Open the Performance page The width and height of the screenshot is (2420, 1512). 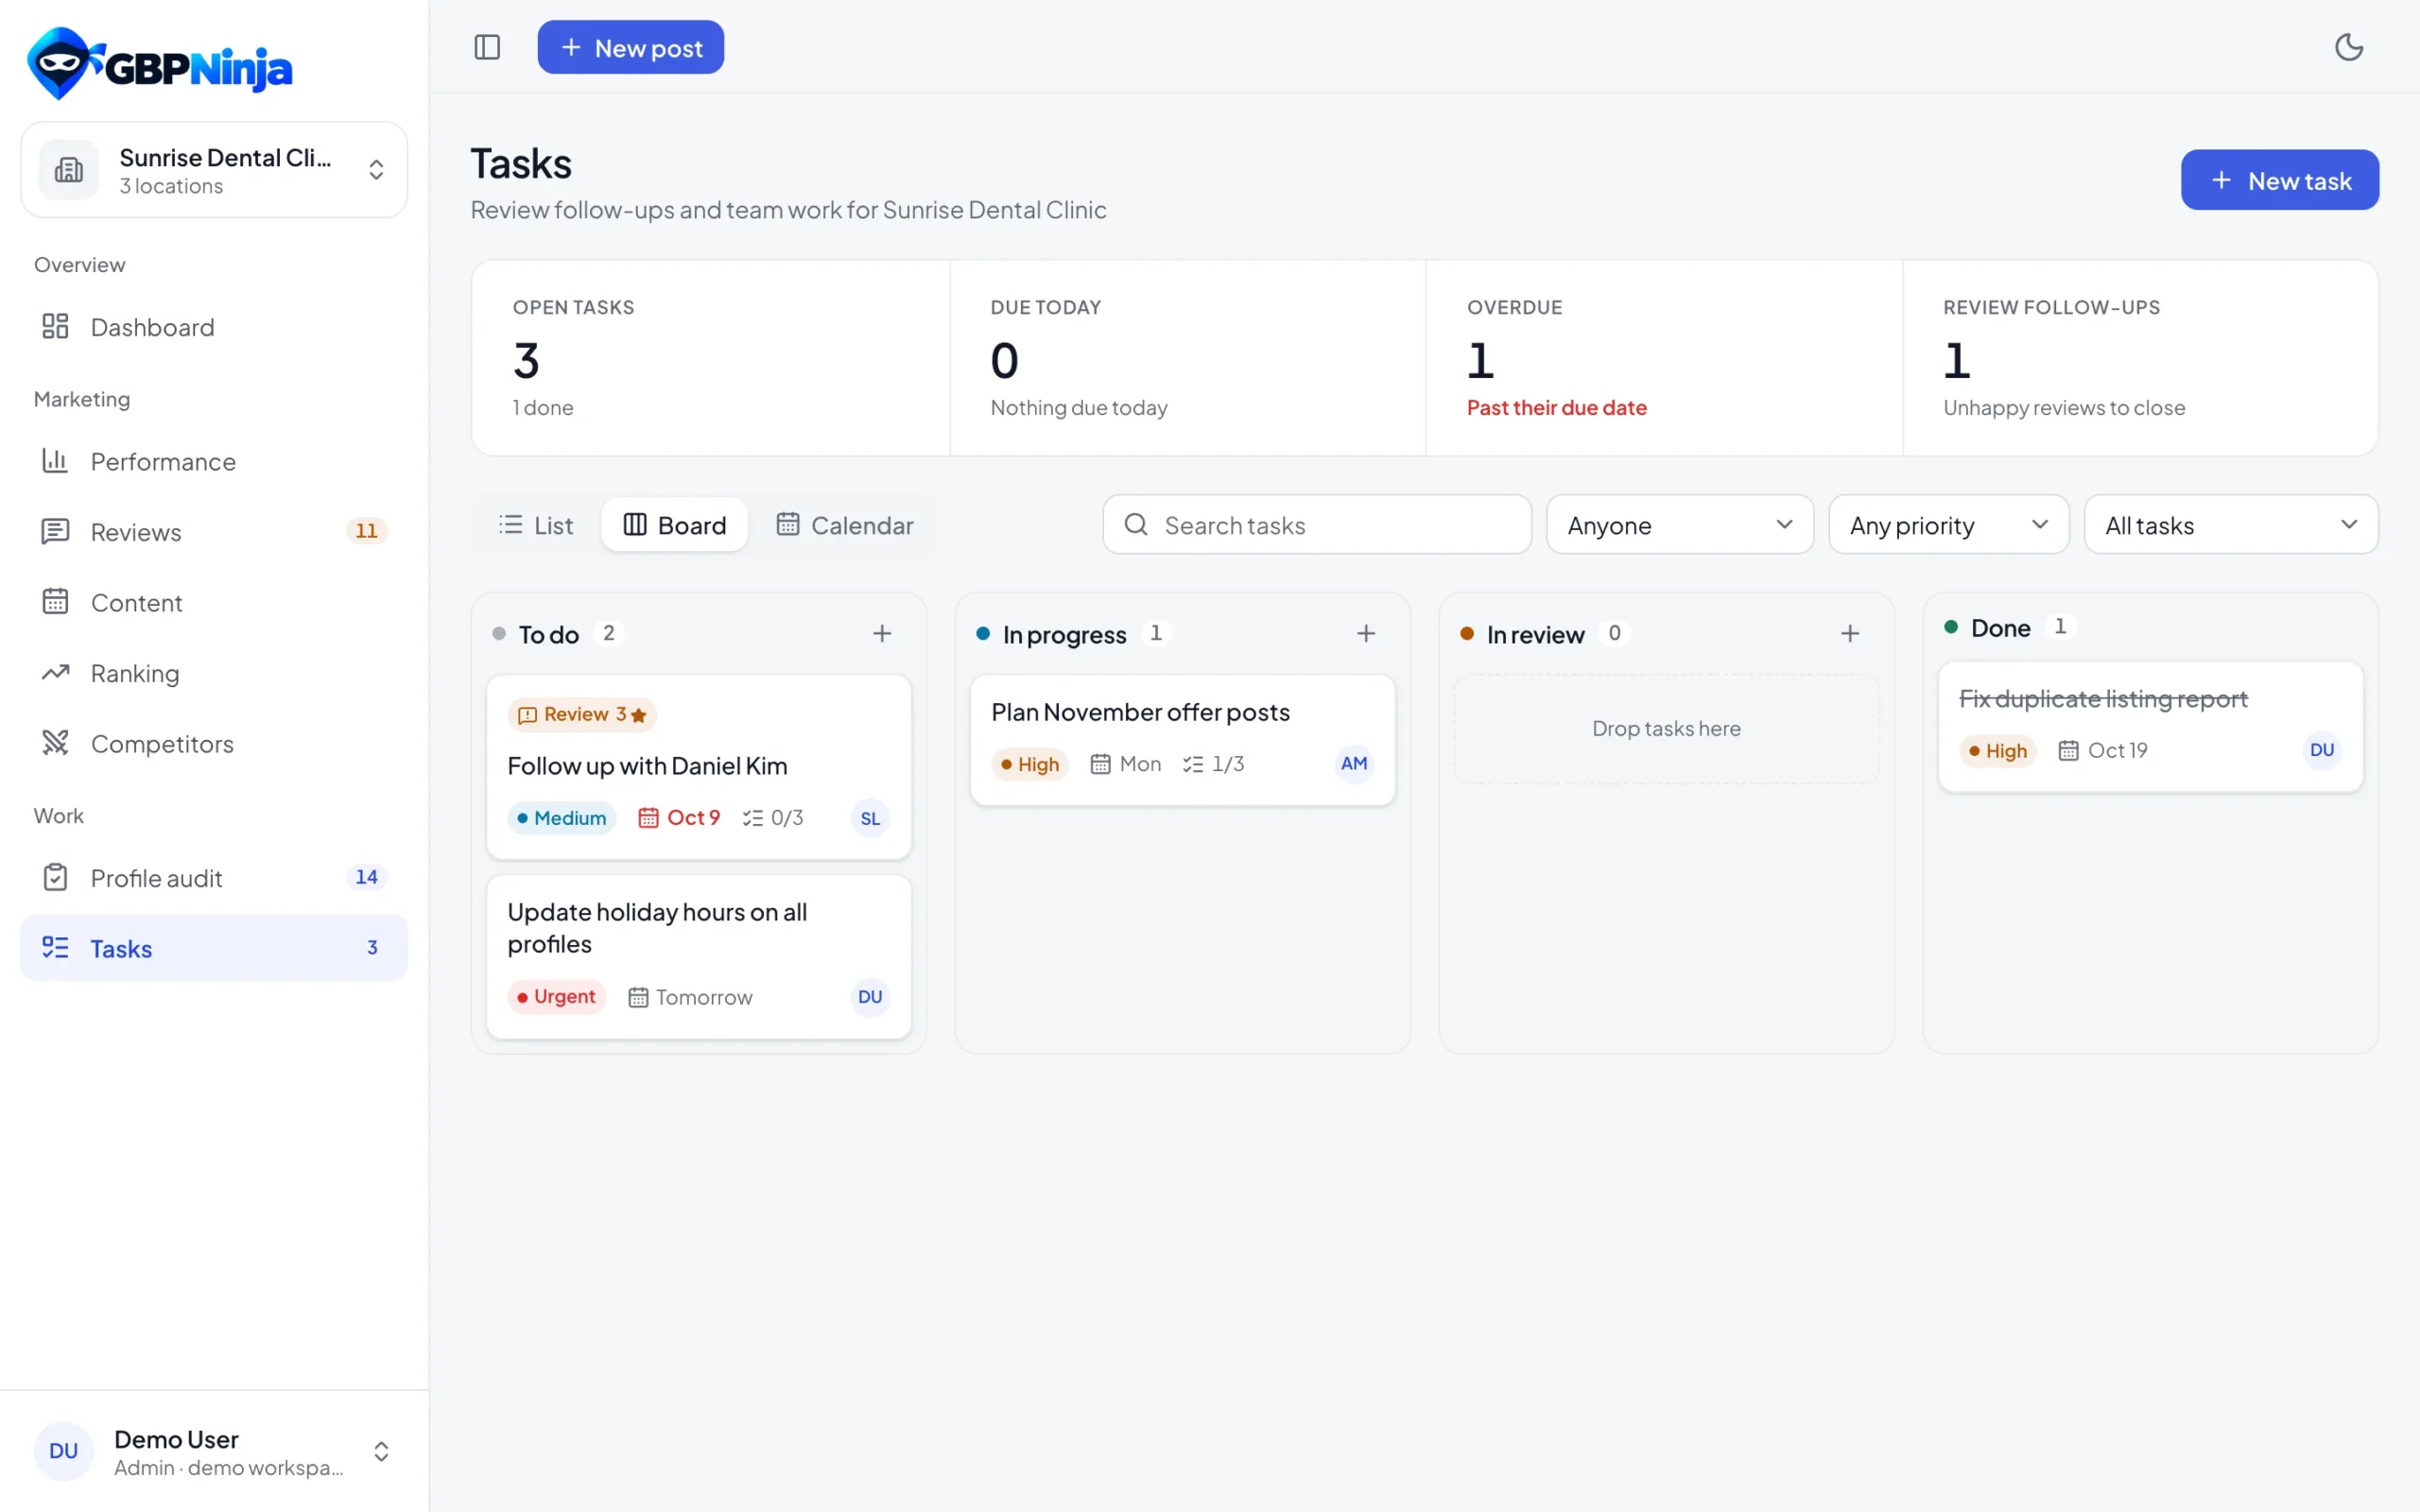tap(214, 461)
